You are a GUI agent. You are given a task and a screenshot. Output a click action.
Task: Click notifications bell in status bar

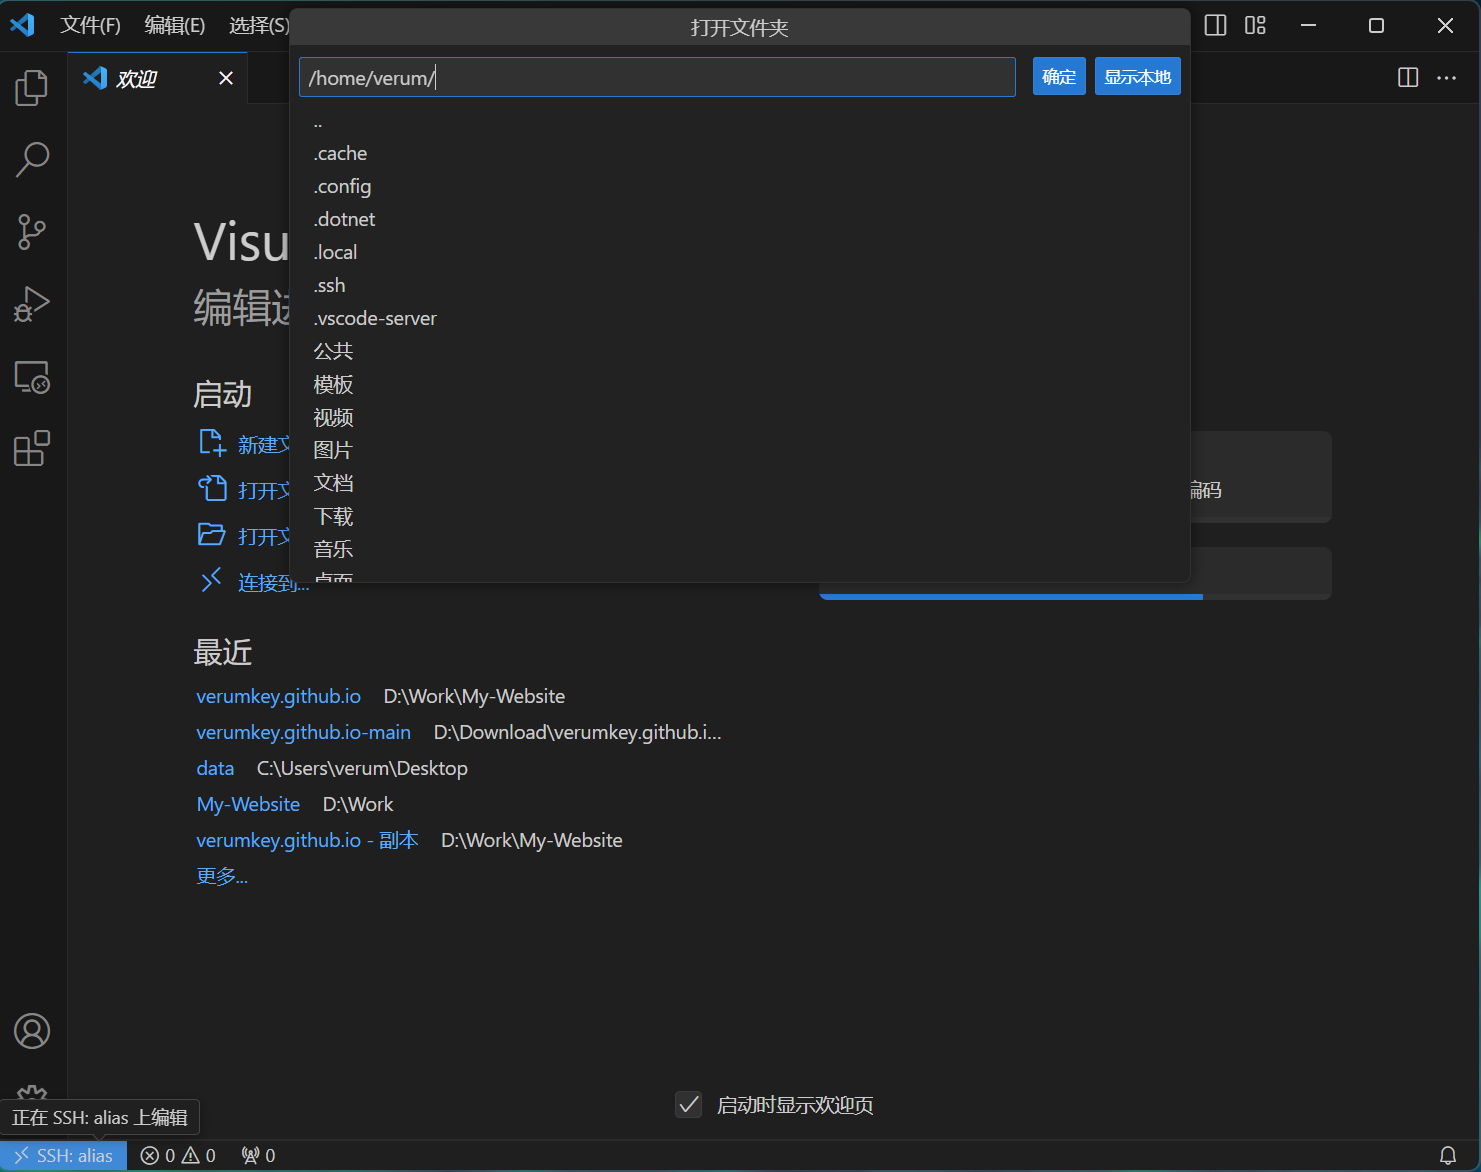point(1447,1155)
